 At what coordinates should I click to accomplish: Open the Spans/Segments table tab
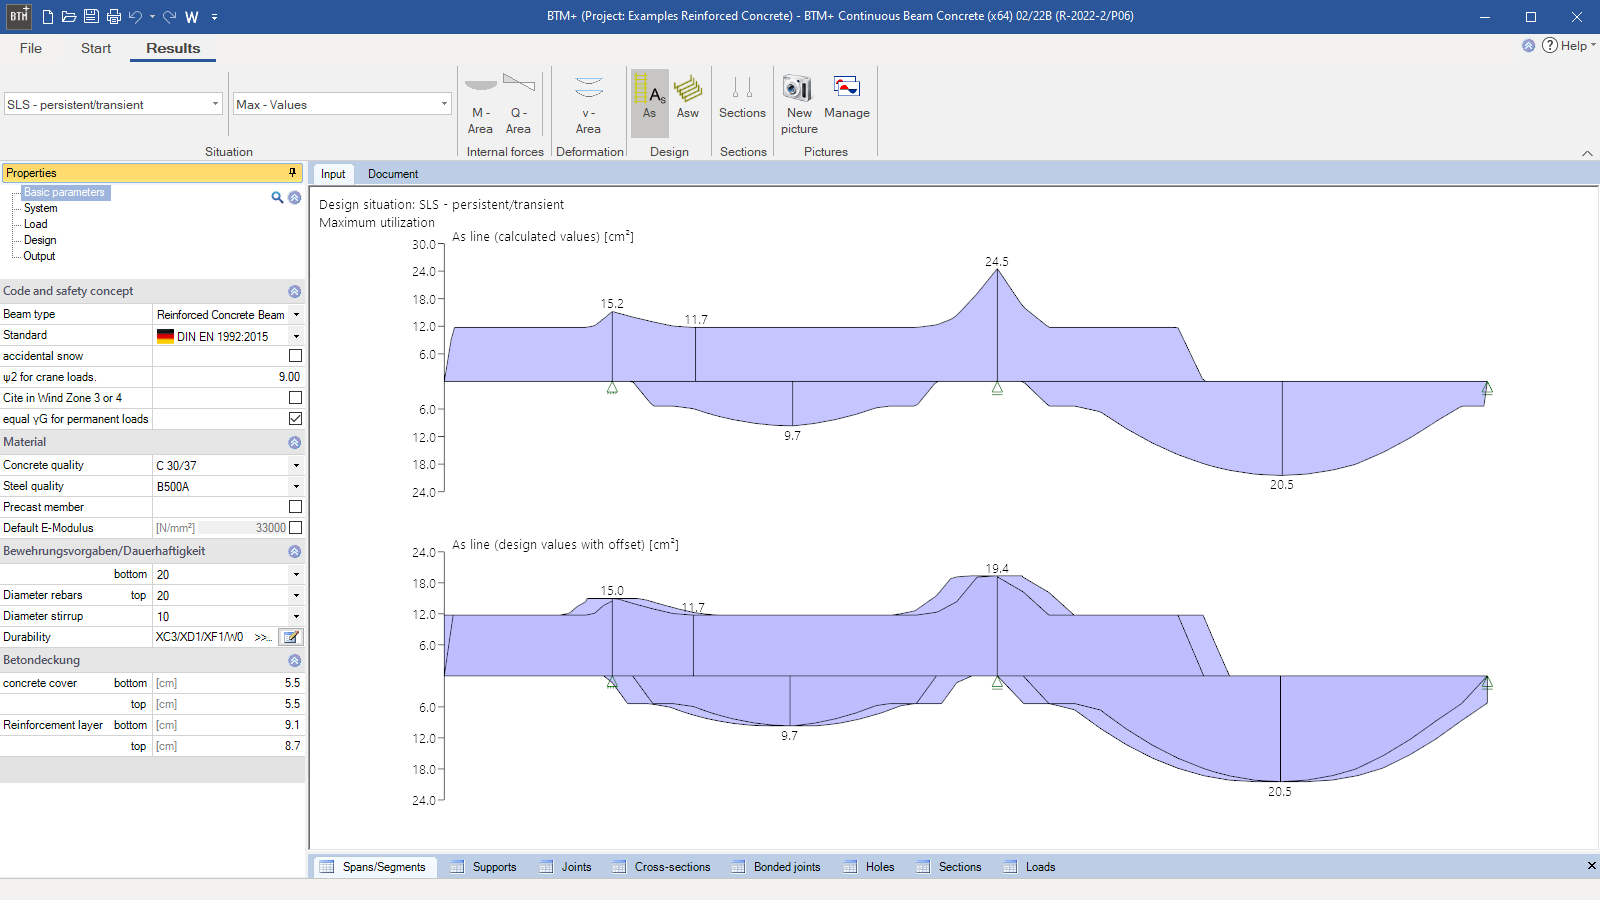(x=373, y=867)
